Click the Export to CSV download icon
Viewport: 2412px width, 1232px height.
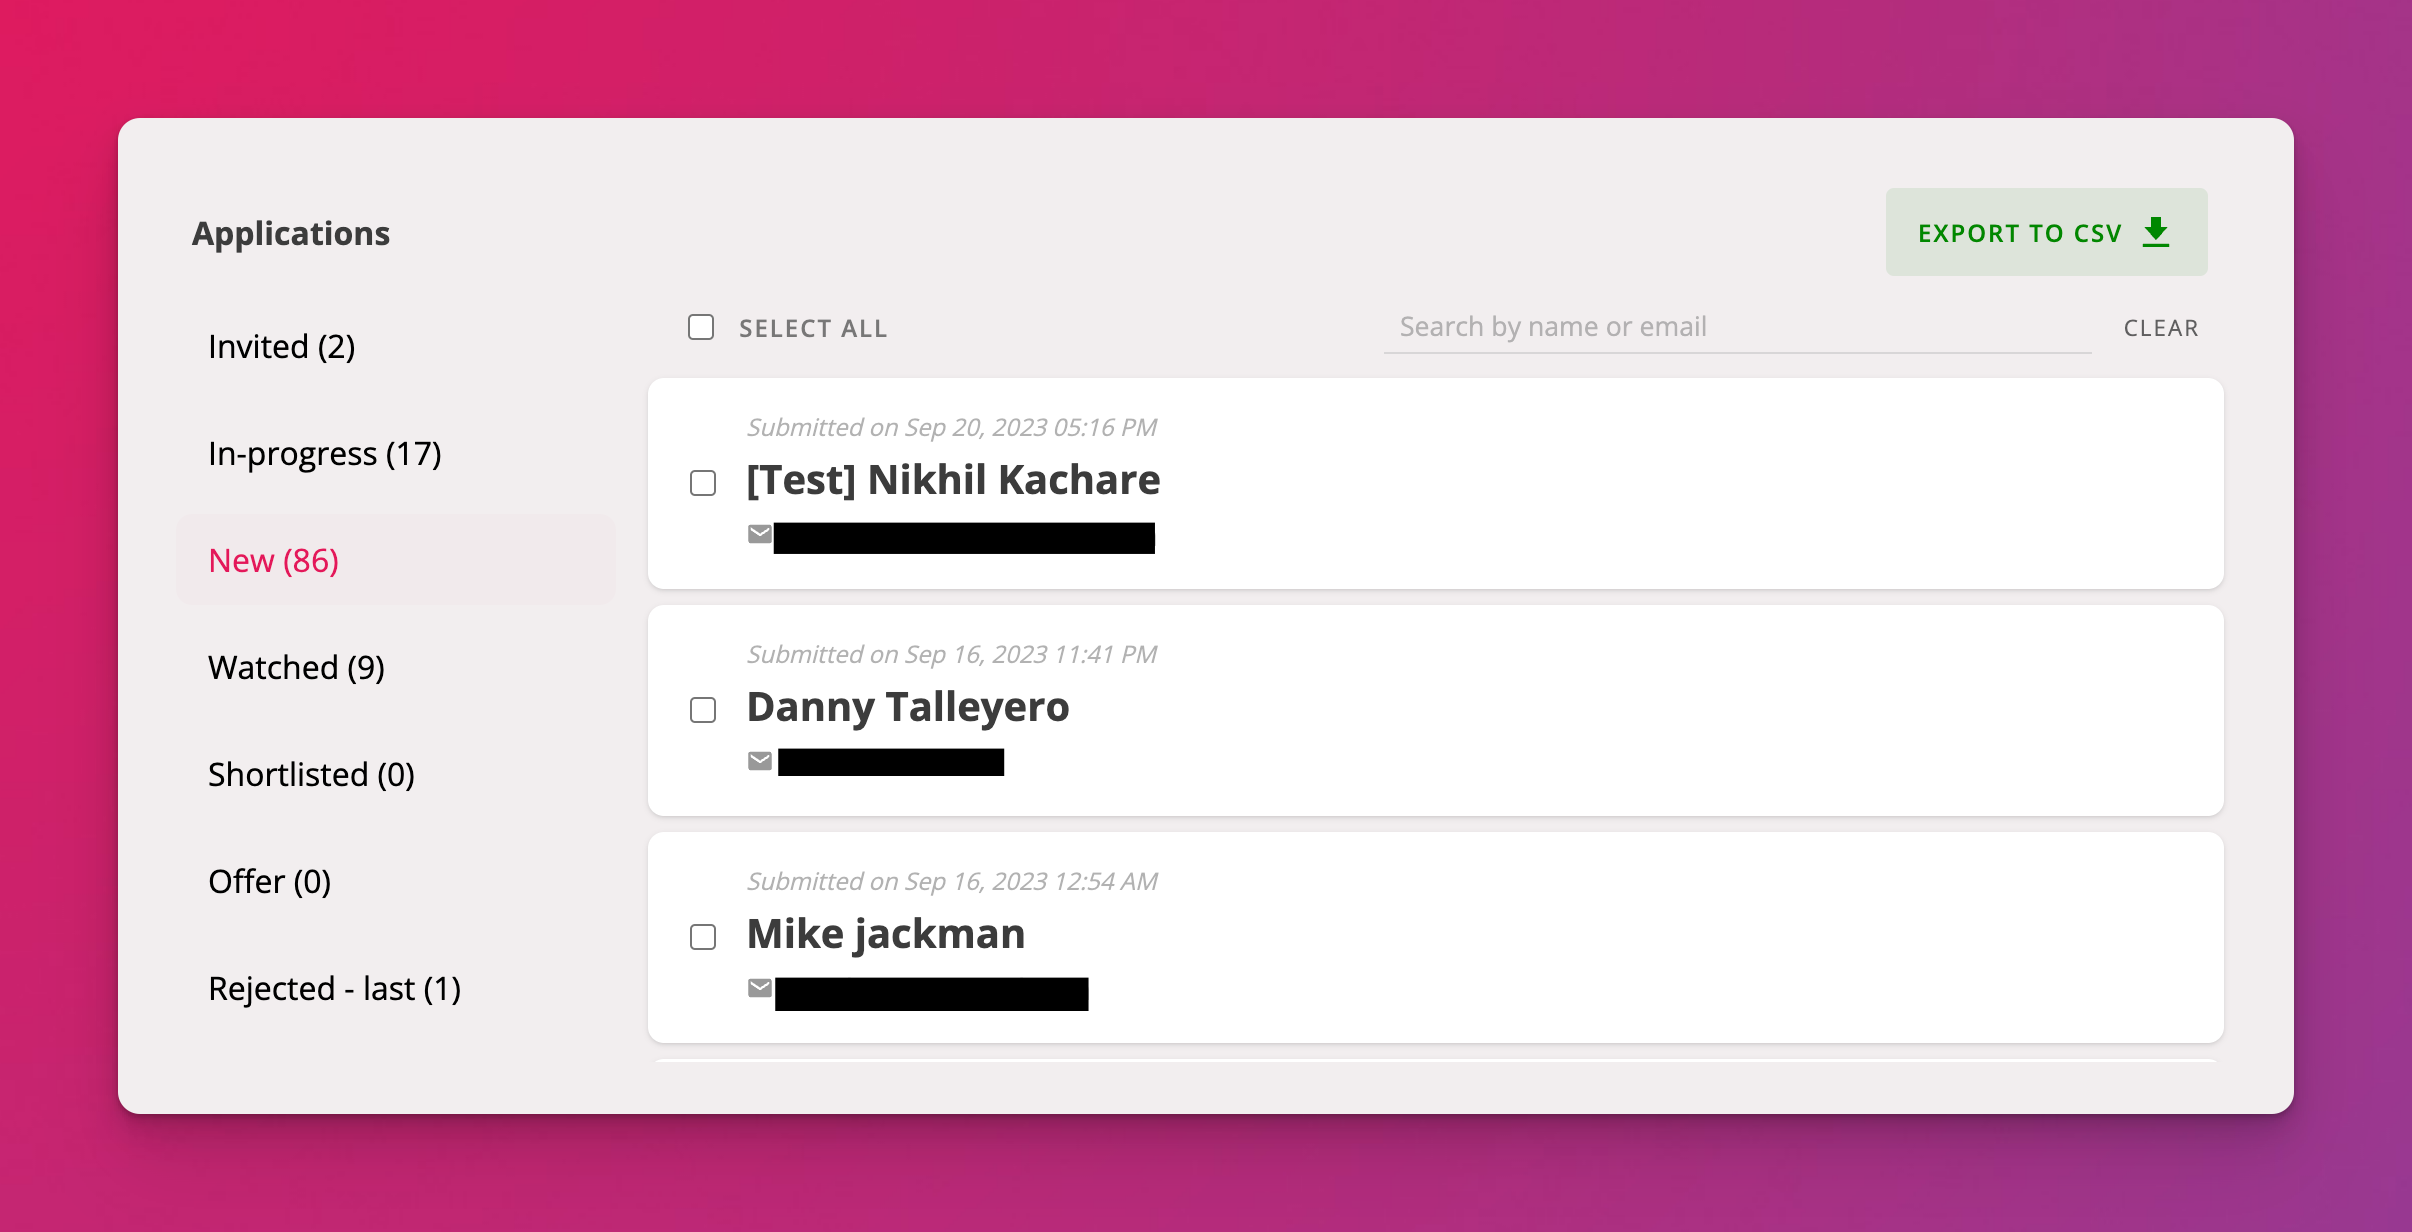pyautogui.click(x=2156, y=232)
